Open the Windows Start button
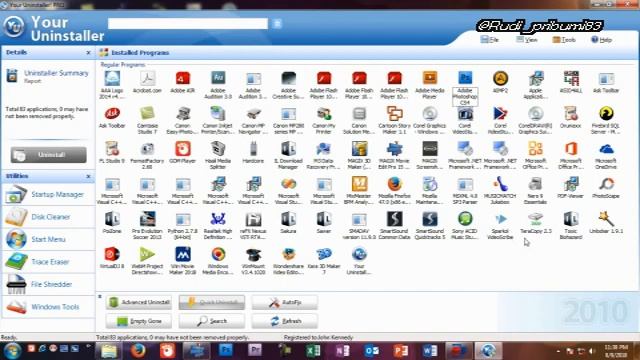 [x=12, y=351]
